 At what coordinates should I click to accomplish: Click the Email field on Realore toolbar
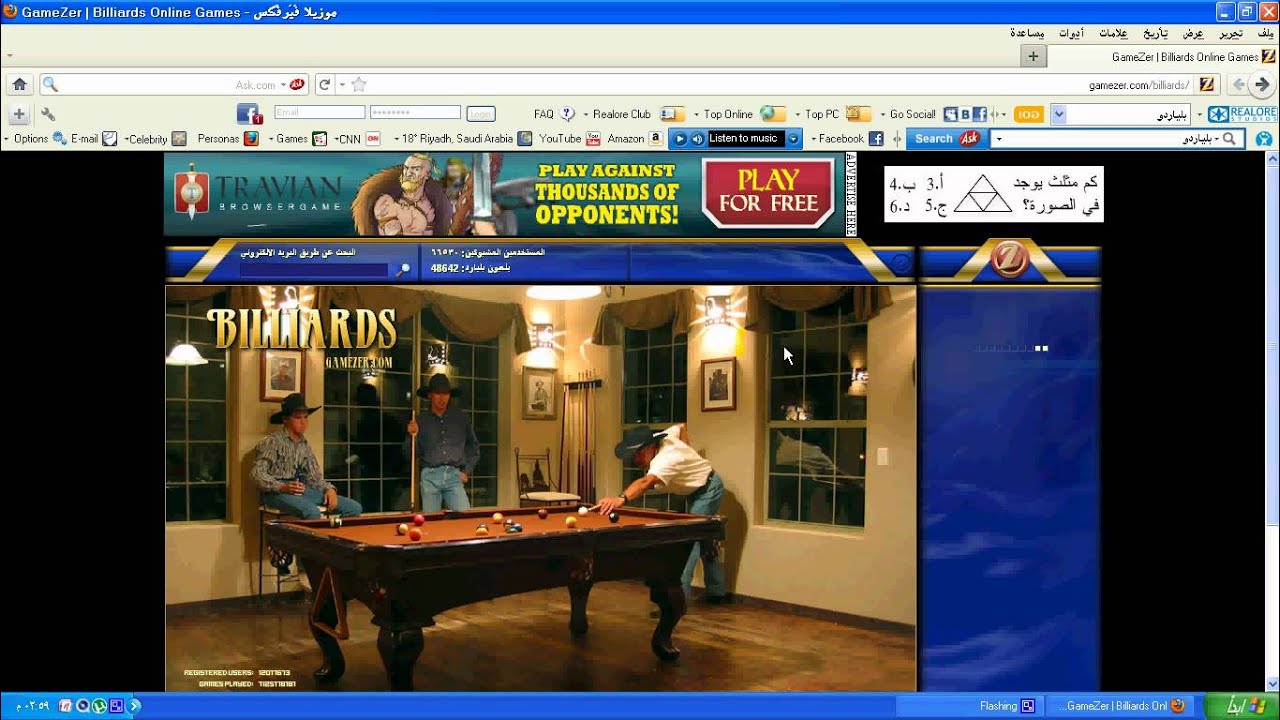coord(319,113)
